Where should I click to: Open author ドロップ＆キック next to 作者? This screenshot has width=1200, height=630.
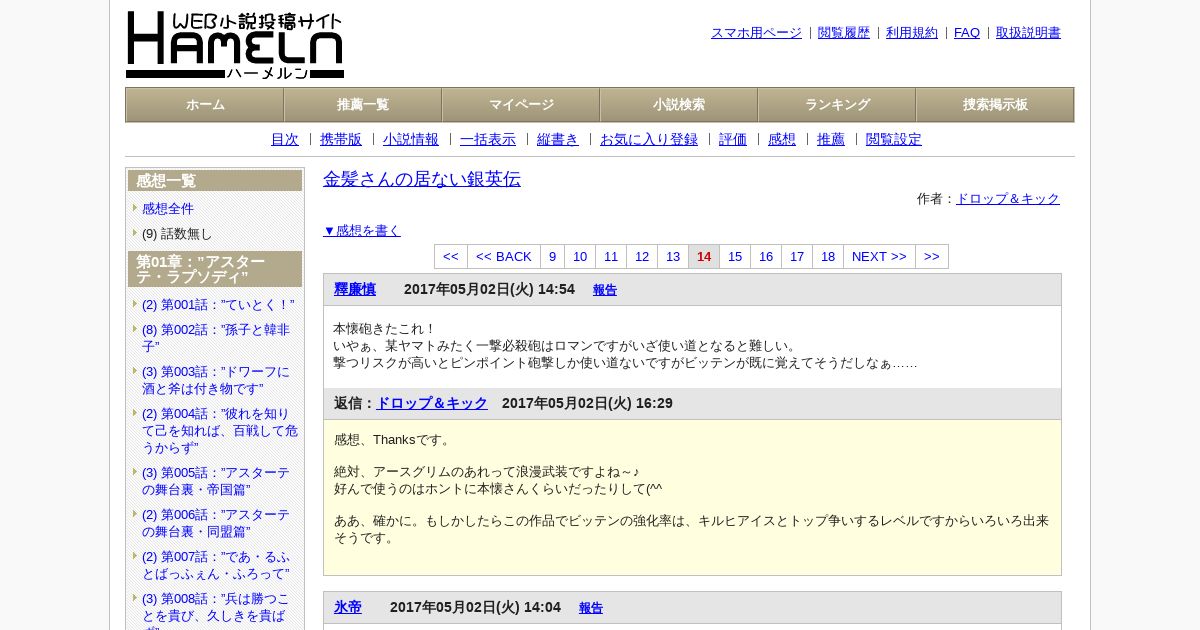click(x=1008, y=199)
